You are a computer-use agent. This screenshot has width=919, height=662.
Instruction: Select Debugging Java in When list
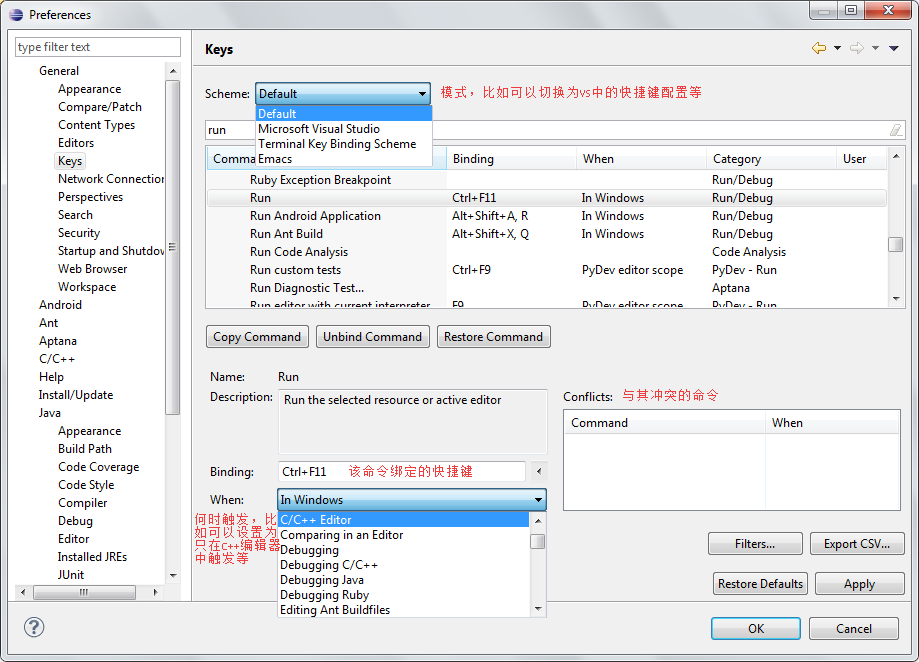click(322, 580)
